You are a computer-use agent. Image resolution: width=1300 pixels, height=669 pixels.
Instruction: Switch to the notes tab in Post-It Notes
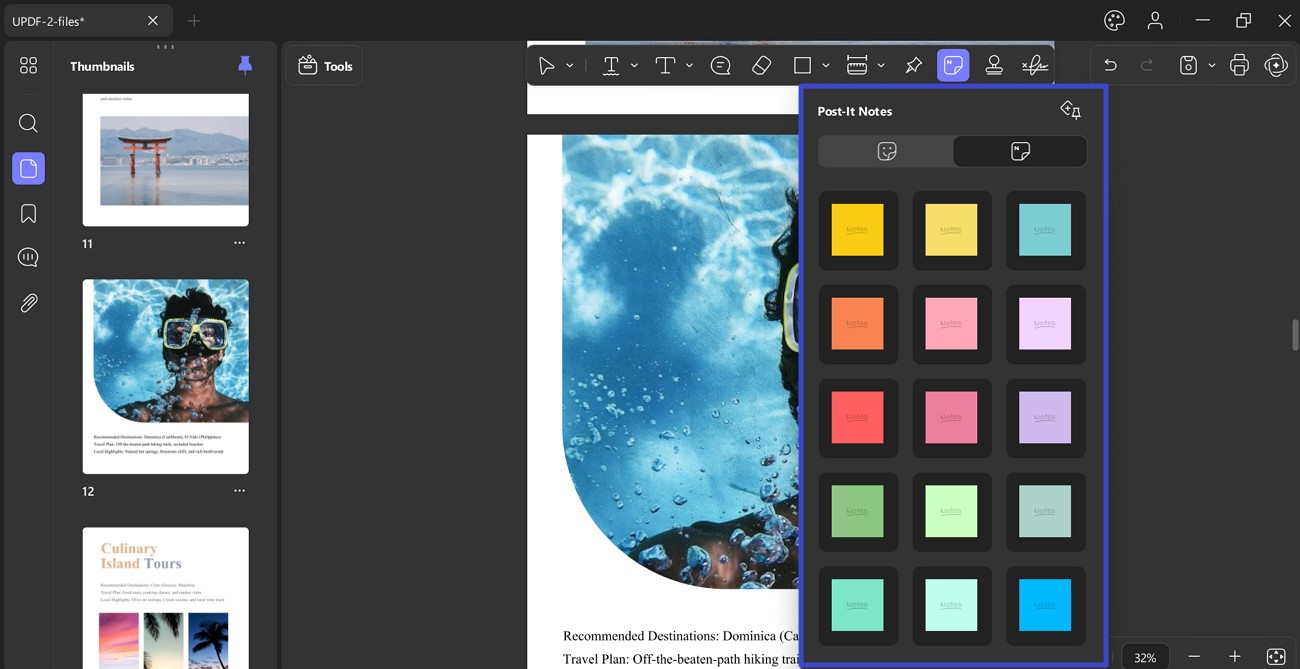coord(1020,151)
